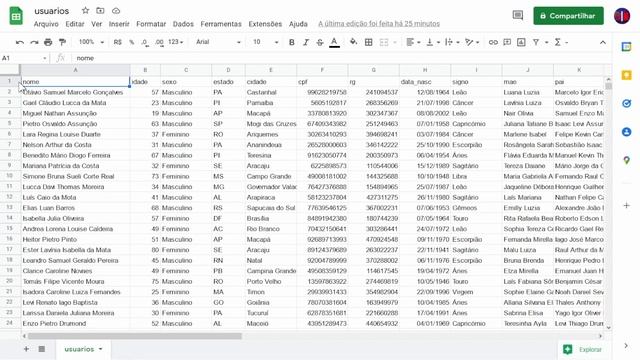
Task: Decrease decimal places
Action: (x=145, y=42)
